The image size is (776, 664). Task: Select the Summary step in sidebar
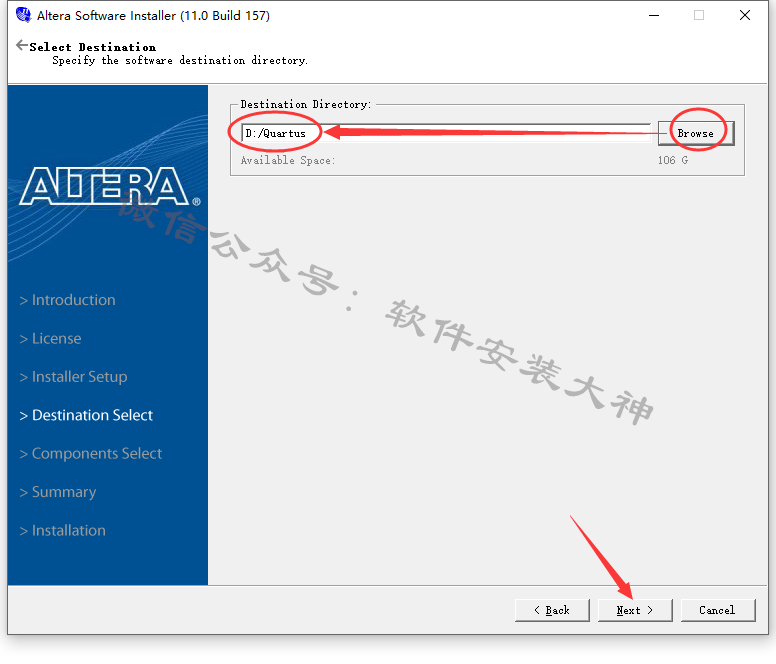pyautogui.click(x=58, y=492)
